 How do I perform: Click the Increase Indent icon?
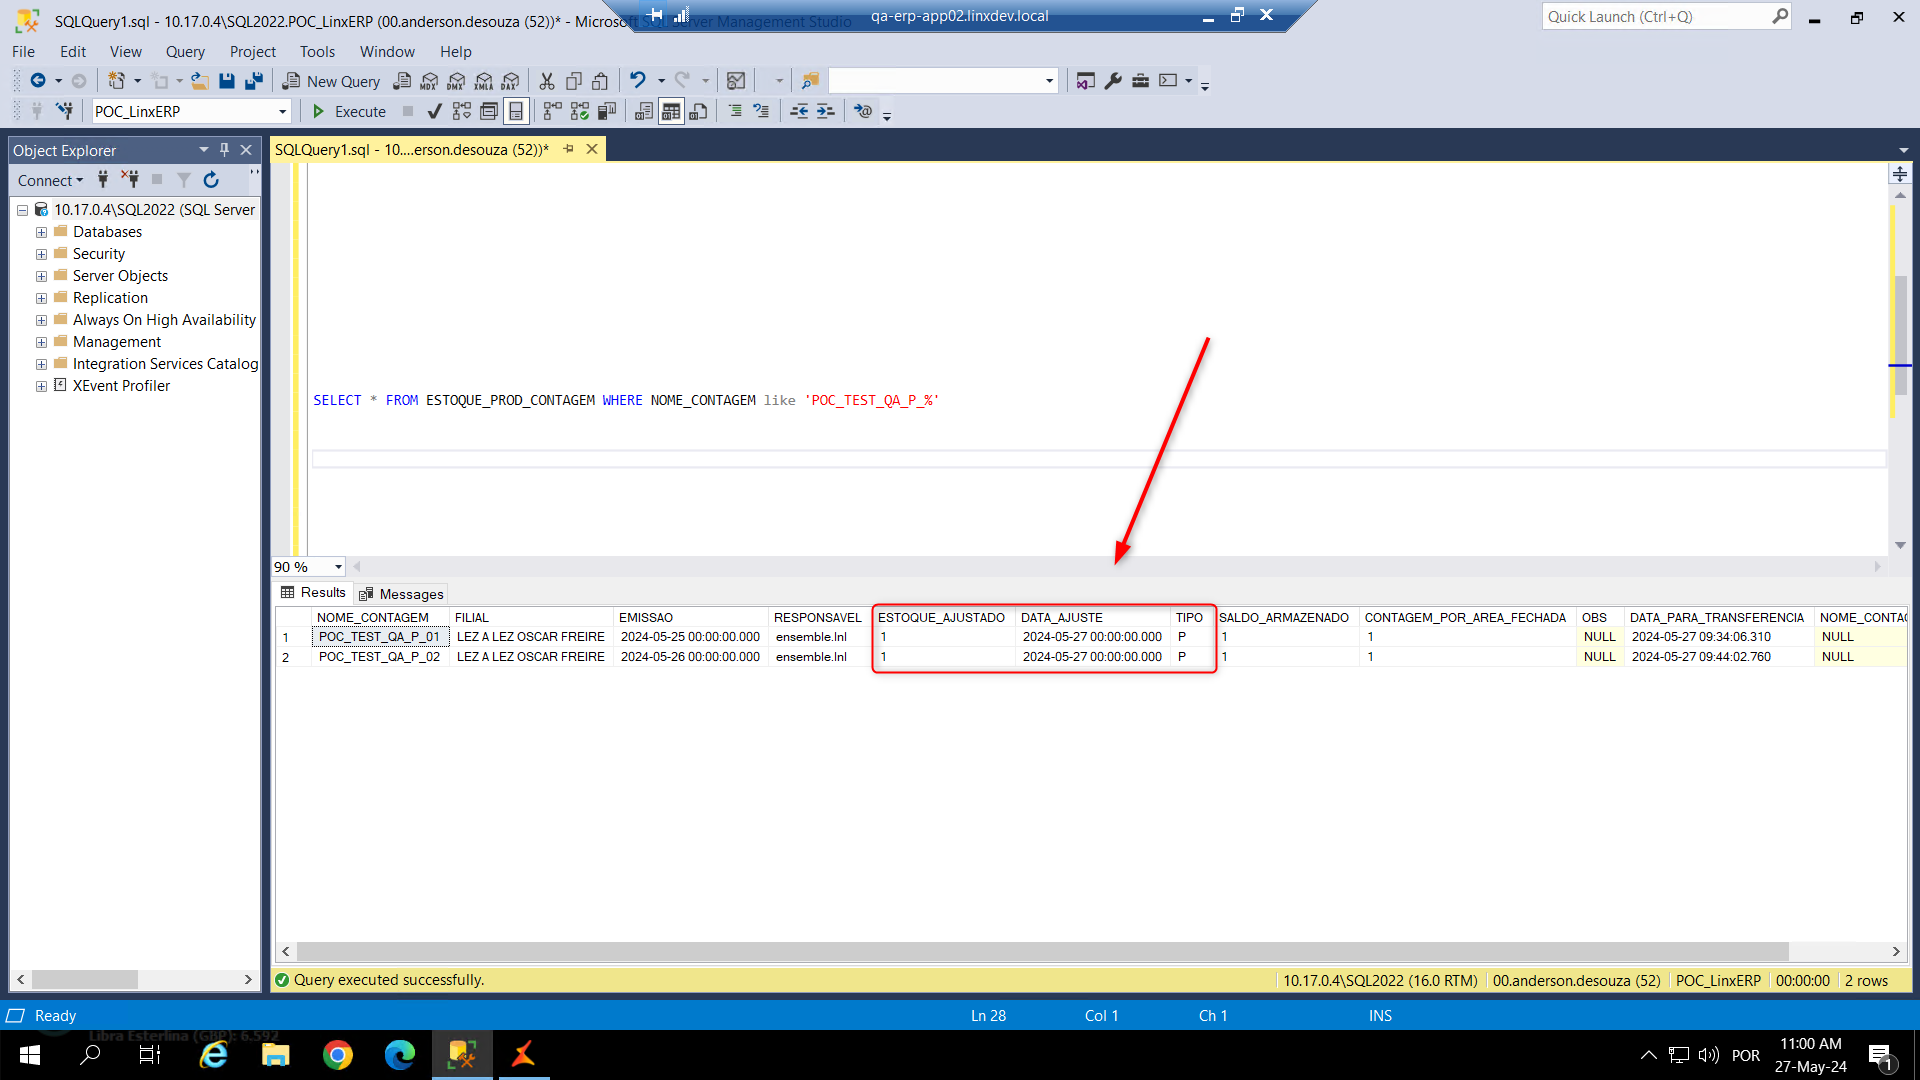(x=825, y=111)
